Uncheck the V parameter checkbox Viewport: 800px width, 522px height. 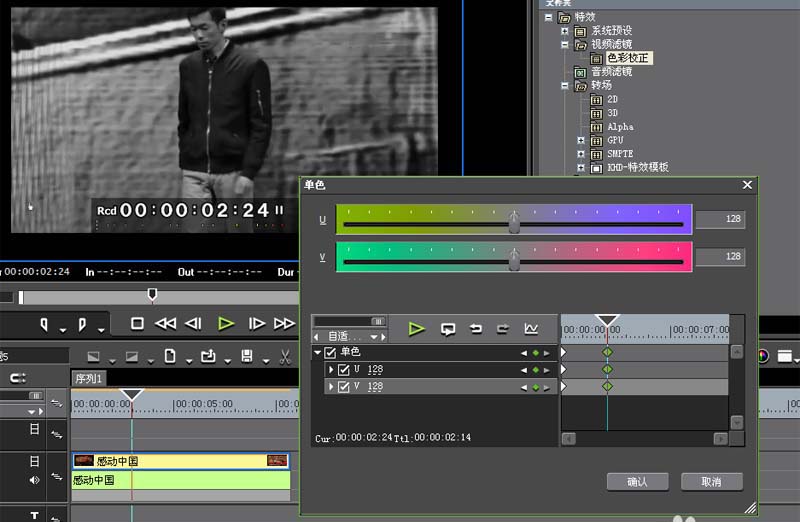tap(344, 387)
